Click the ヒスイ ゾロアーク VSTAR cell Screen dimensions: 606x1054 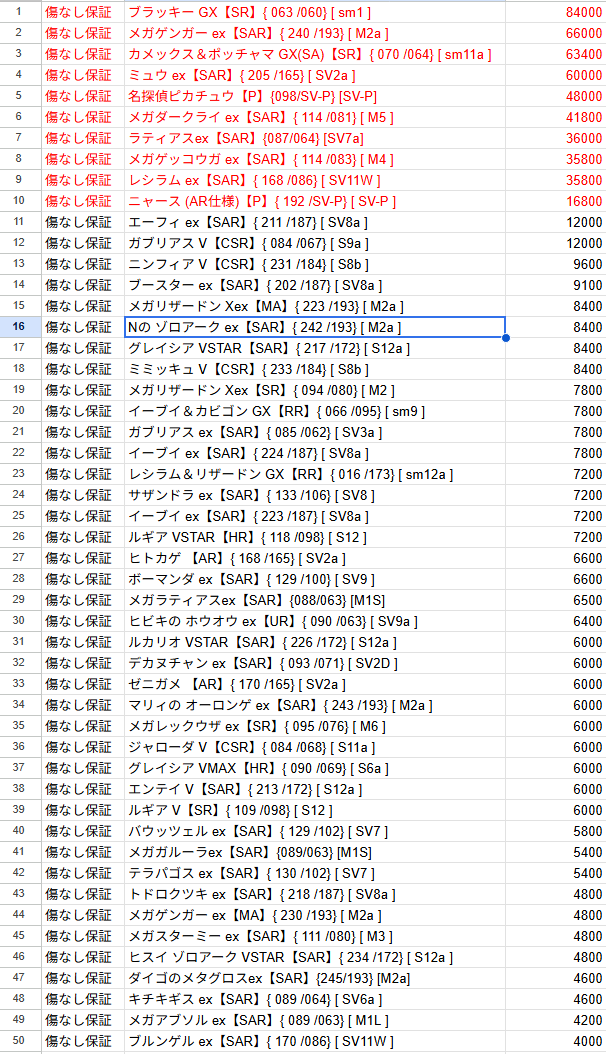314,957
